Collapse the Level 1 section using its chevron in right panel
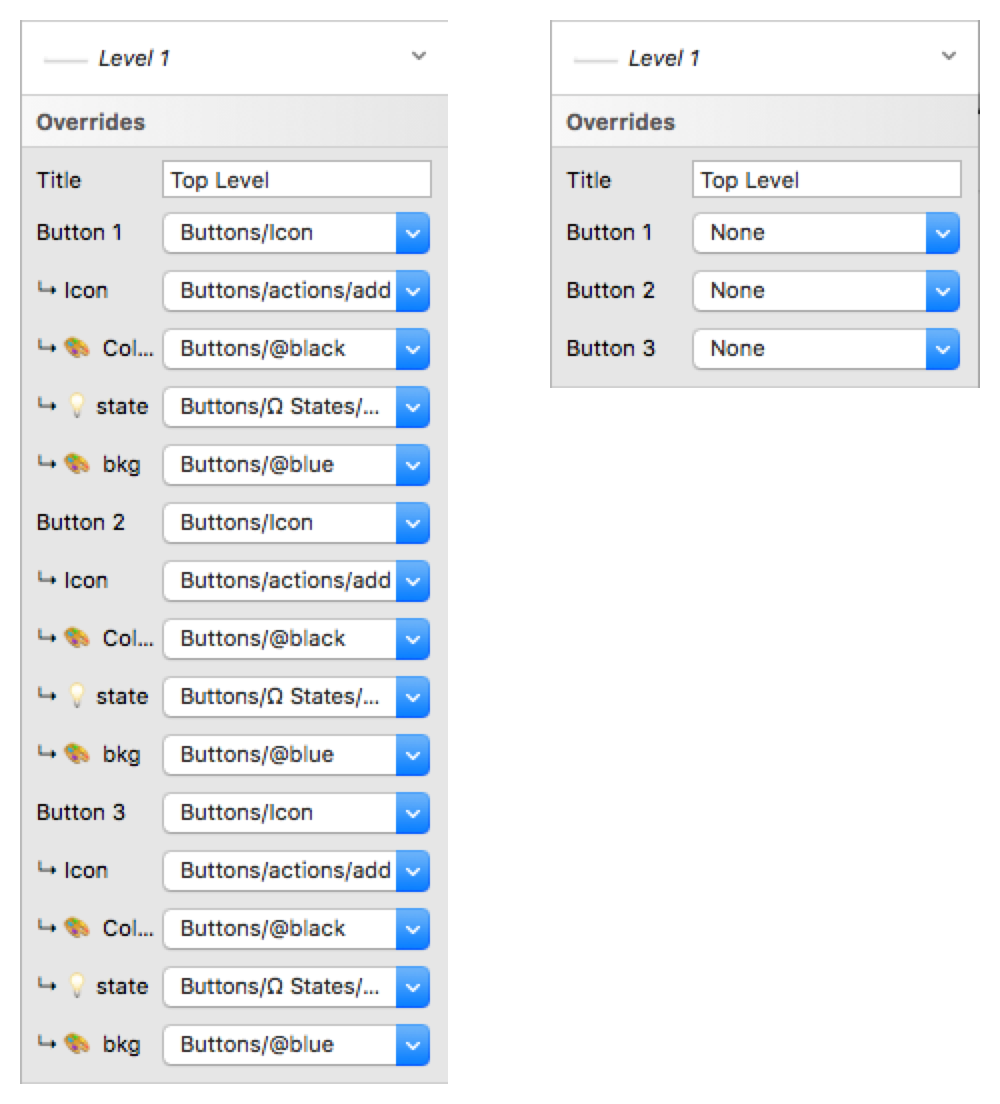The height and width of the screenshot is (1104, 1000). (948, 57)
